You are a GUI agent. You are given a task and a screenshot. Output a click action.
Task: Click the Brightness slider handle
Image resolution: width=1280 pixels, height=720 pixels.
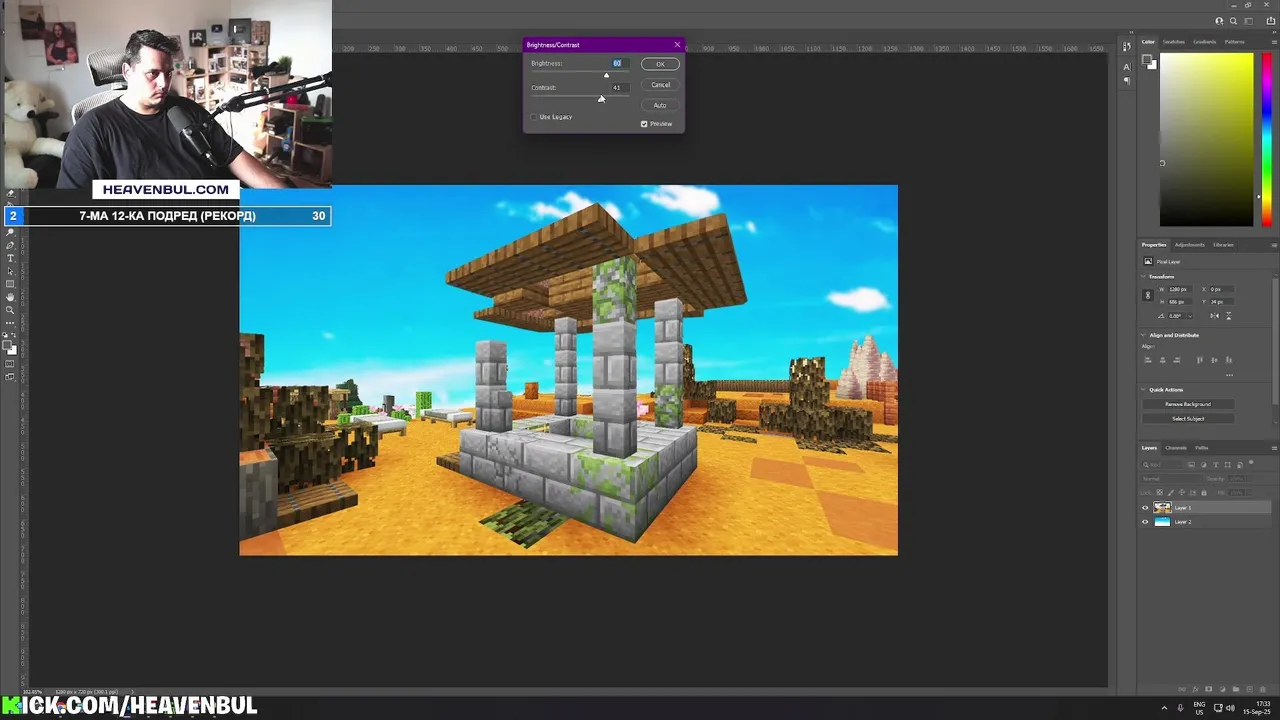click(606, 75)
